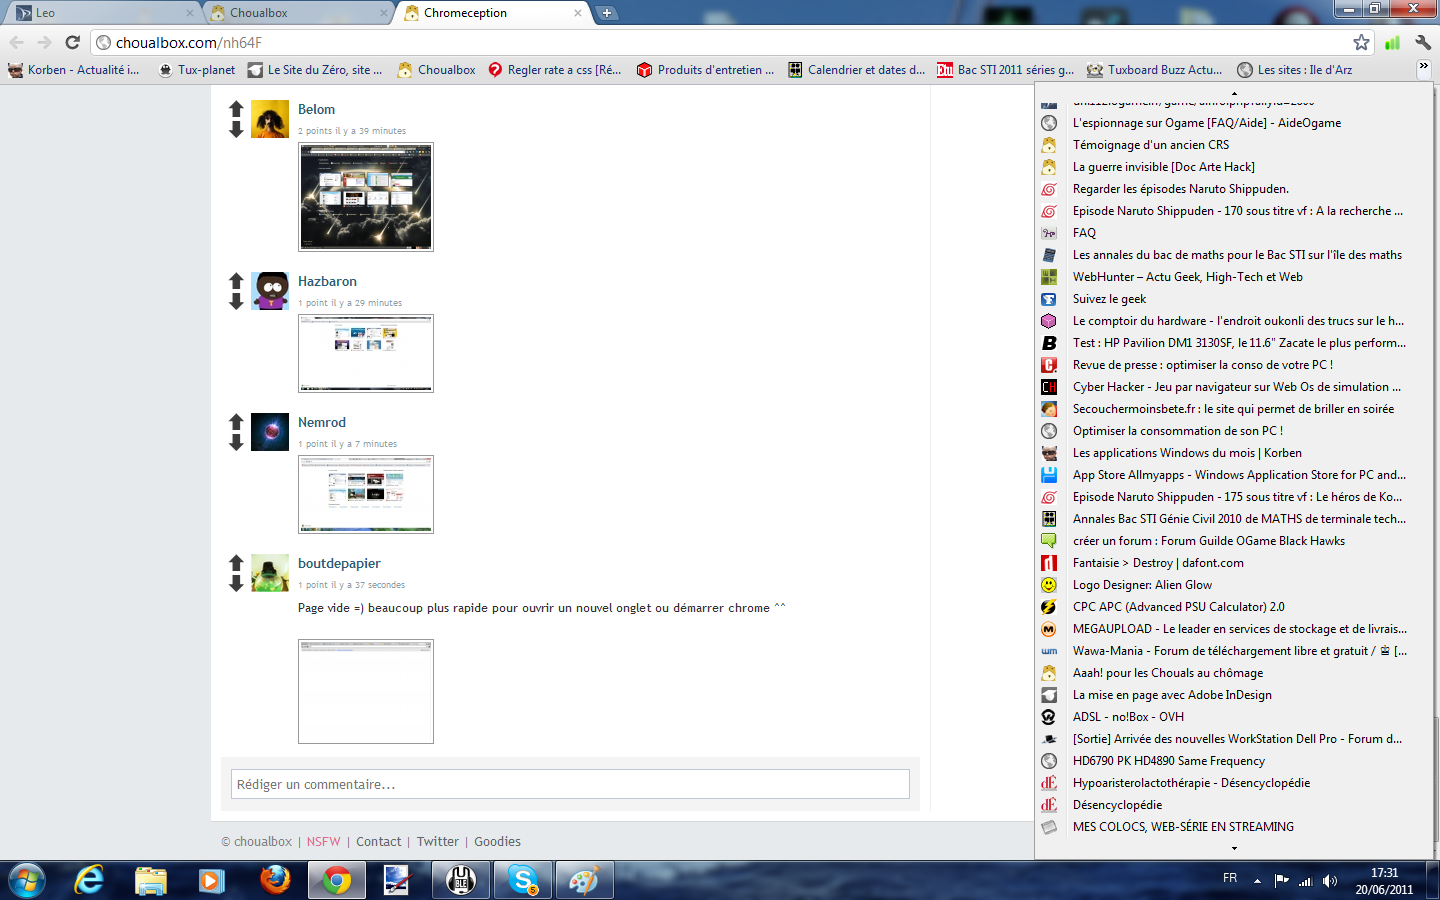Expand the bookmarks bar overflow chevron
The image size is (1440, 900).
pos(1423,68)
